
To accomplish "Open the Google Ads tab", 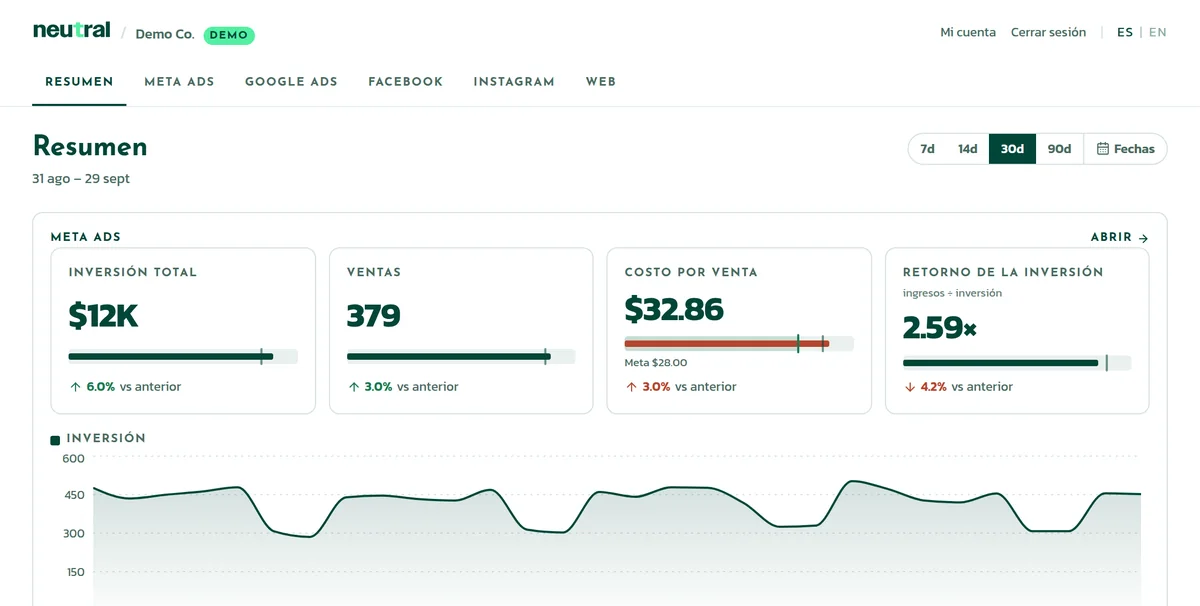I will pyautogui.click(x=291, y=82).
